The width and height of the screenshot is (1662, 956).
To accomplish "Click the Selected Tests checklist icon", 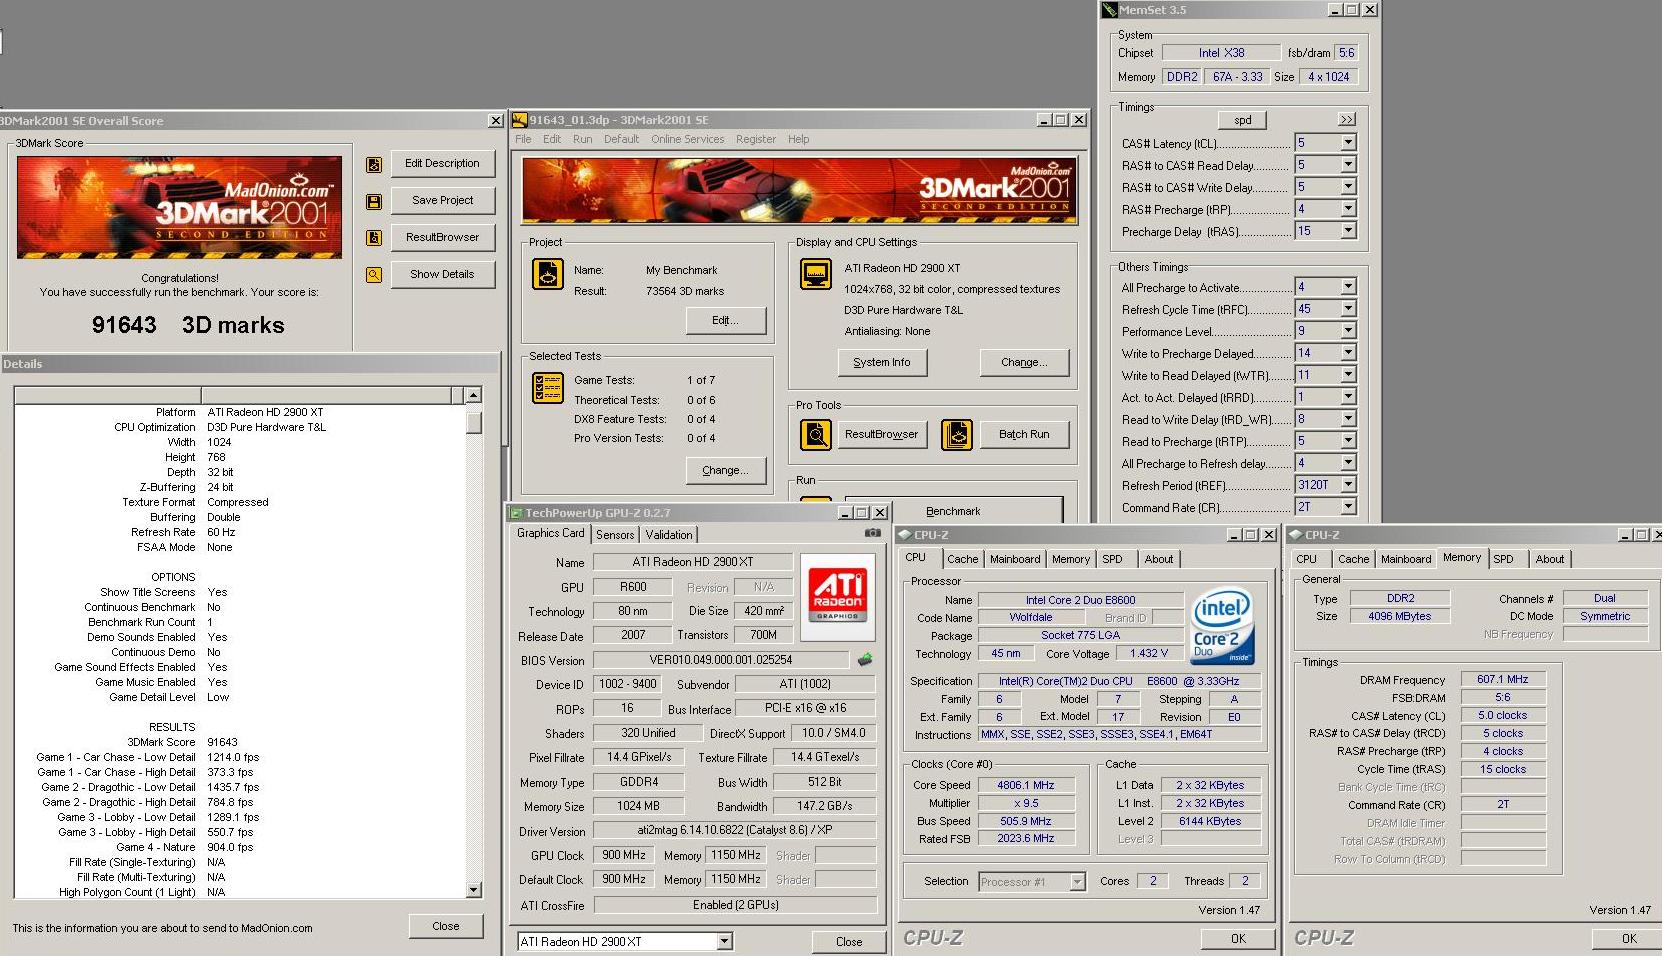I will point(548,387).
